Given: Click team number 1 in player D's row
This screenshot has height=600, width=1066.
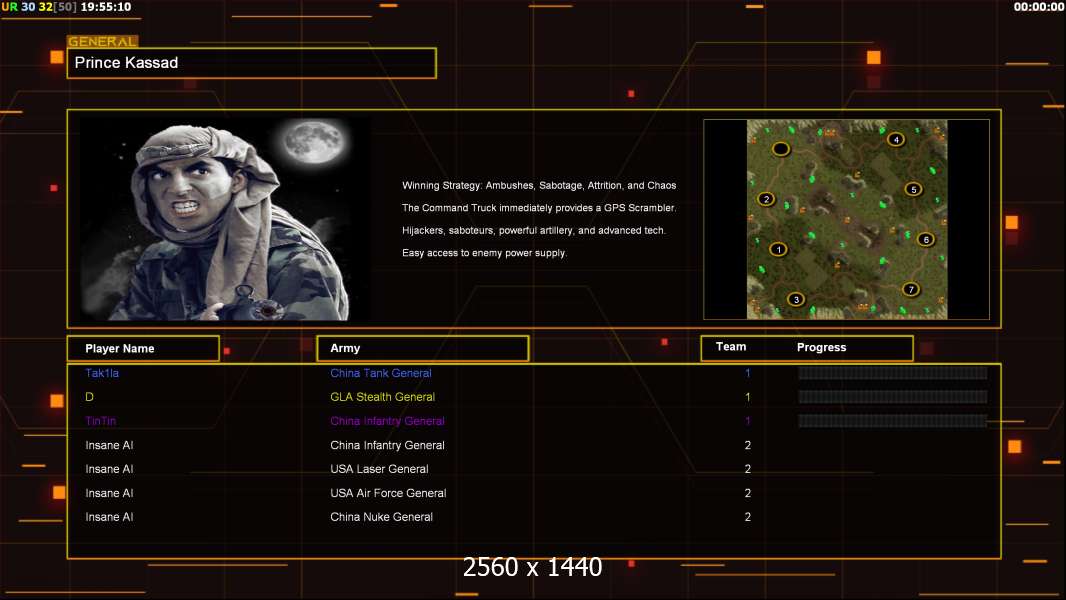Looking at the screenshot, I should 748,397.
